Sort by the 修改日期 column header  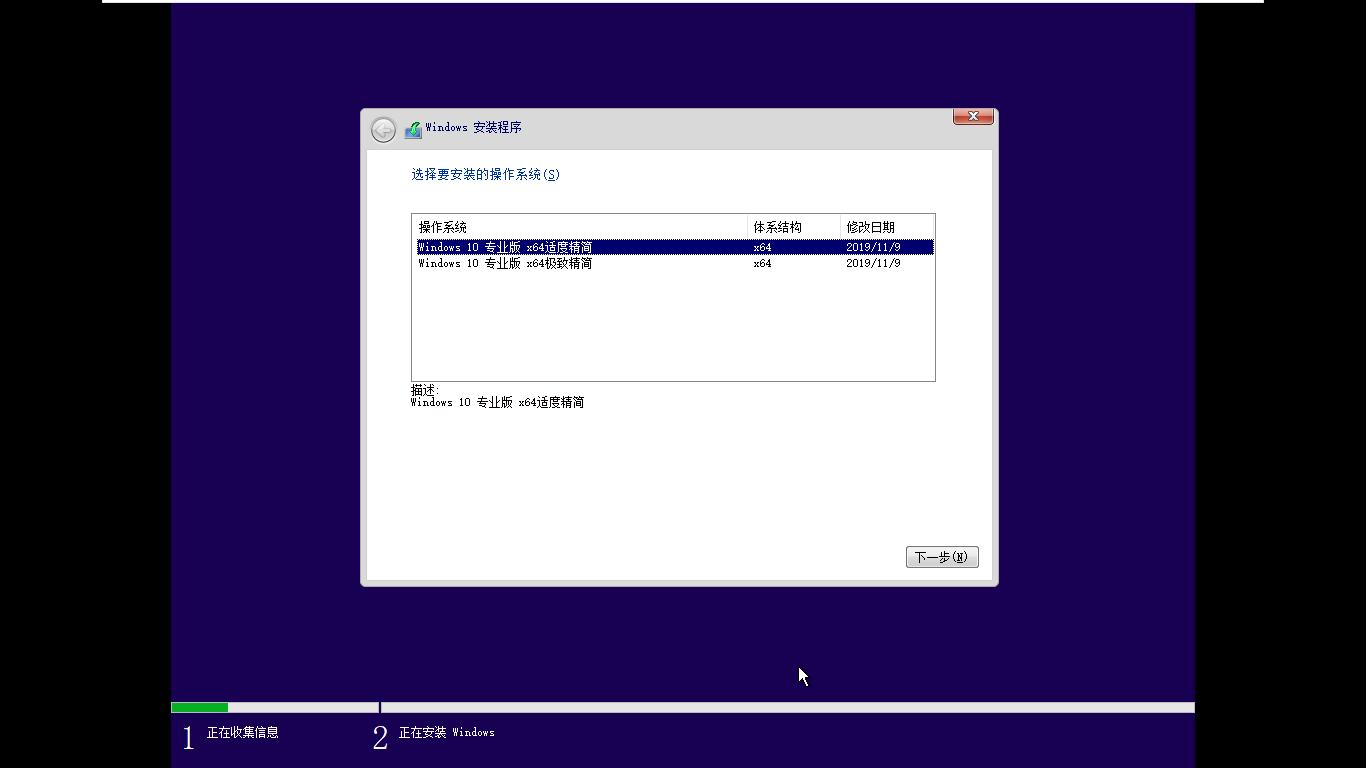(x=870, y=226)
